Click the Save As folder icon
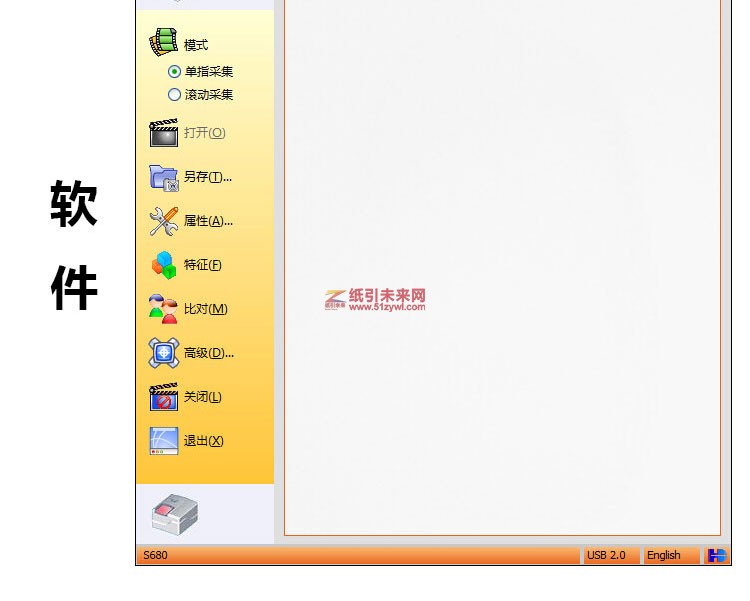This screenshot has width=750, height=601. point(163,177)
